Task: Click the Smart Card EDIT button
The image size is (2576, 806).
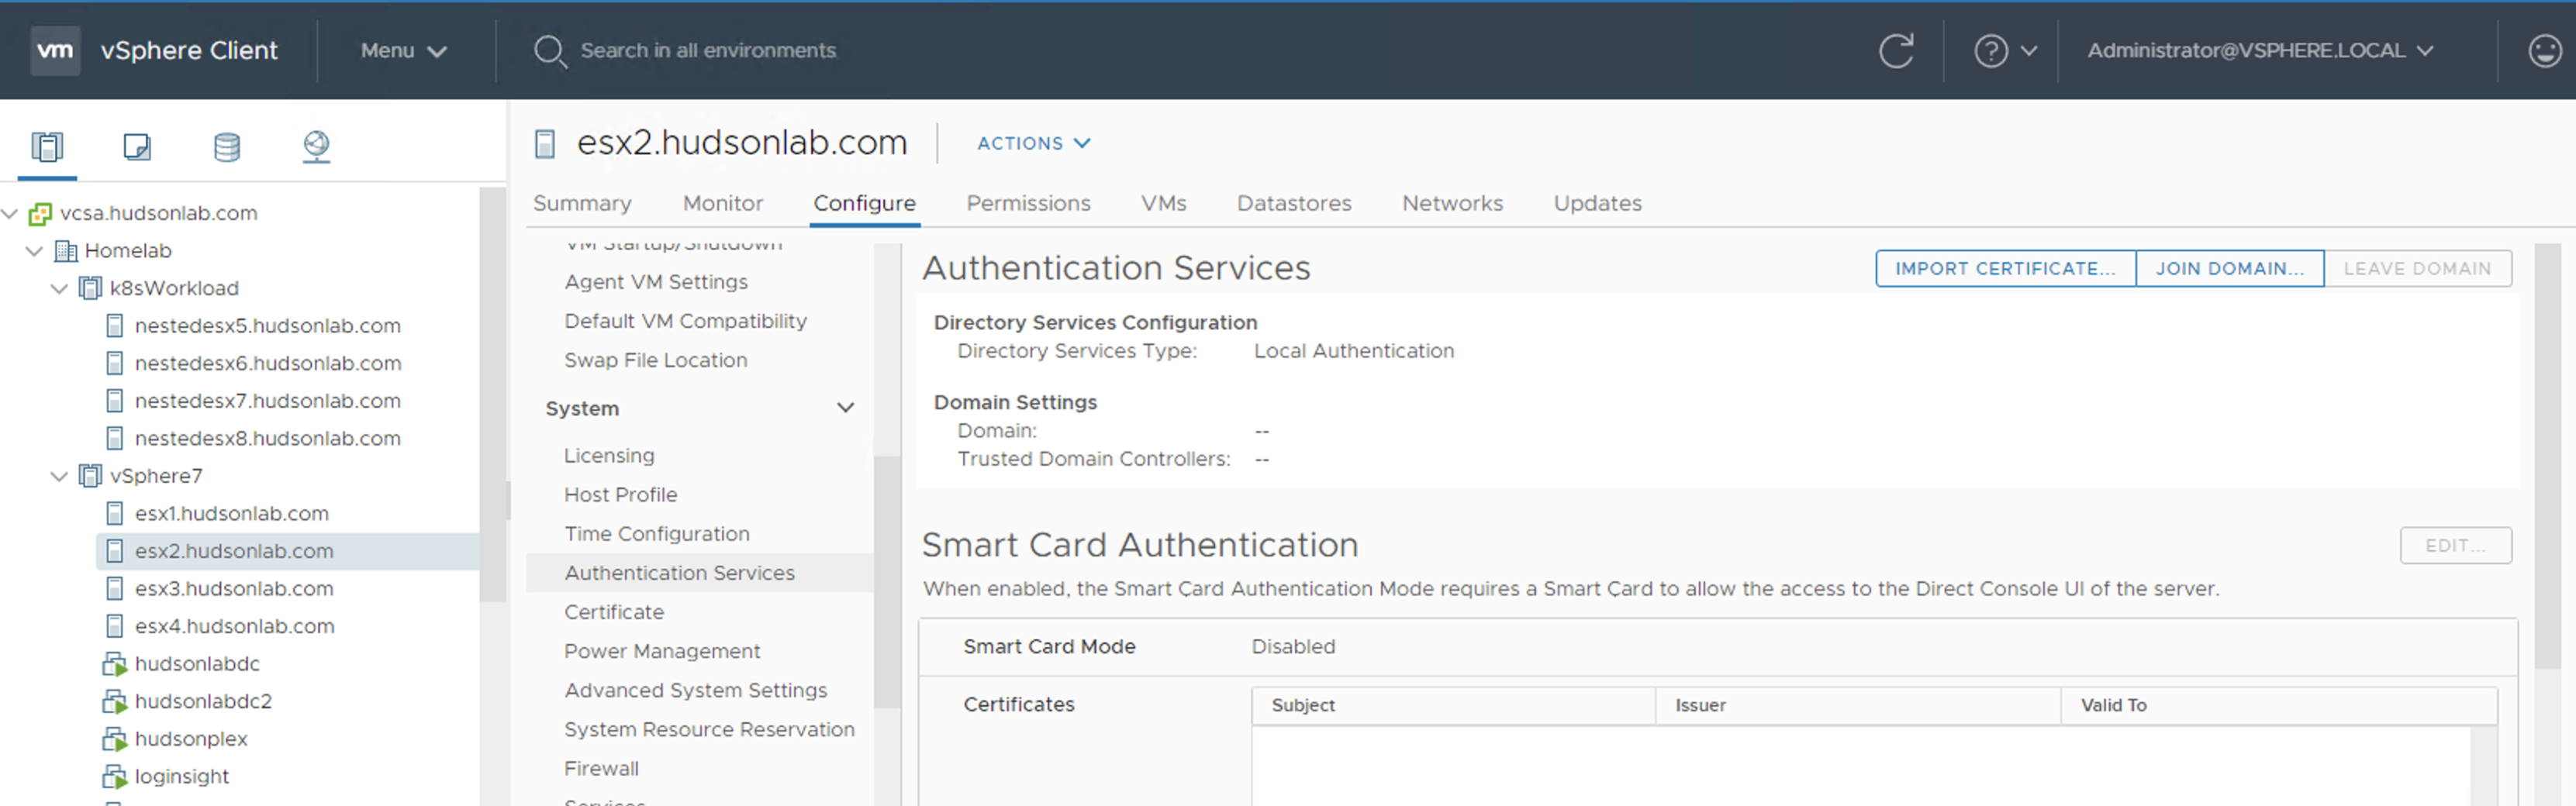Action: [x=2455, y=545]
